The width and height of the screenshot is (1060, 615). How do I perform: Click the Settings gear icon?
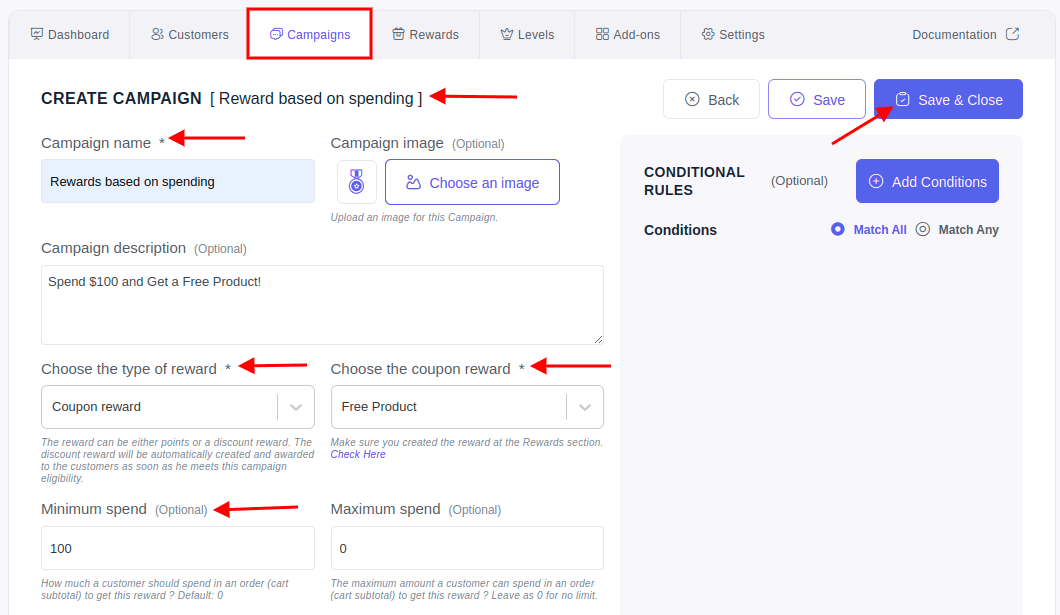(708, 34)
